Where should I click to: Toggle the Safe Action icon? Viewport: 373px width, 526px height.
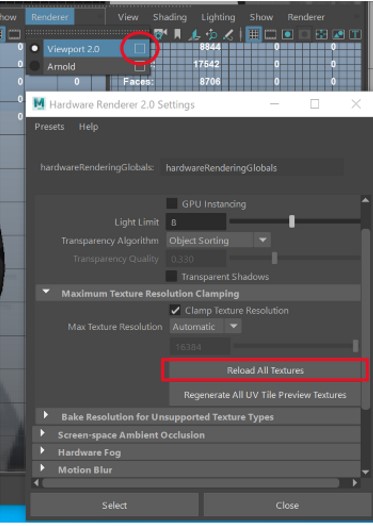point(338,34)
